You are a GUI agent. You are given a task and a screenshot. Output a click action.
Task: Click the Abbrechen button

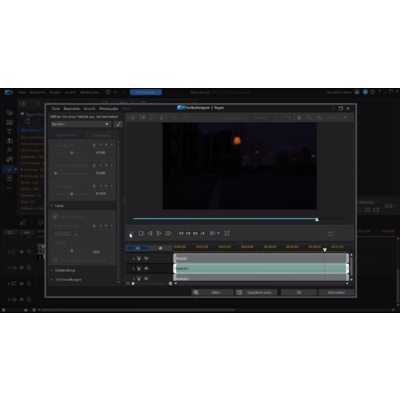pos(336,292)
